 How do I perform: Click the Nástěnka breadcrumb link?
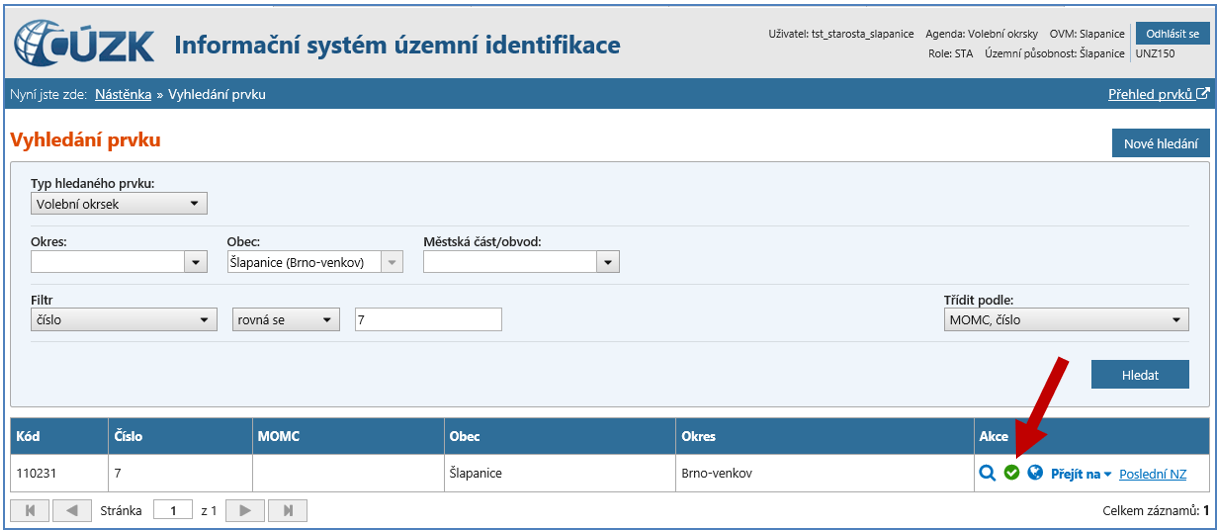pyautogui.click(x=123, y=95)
